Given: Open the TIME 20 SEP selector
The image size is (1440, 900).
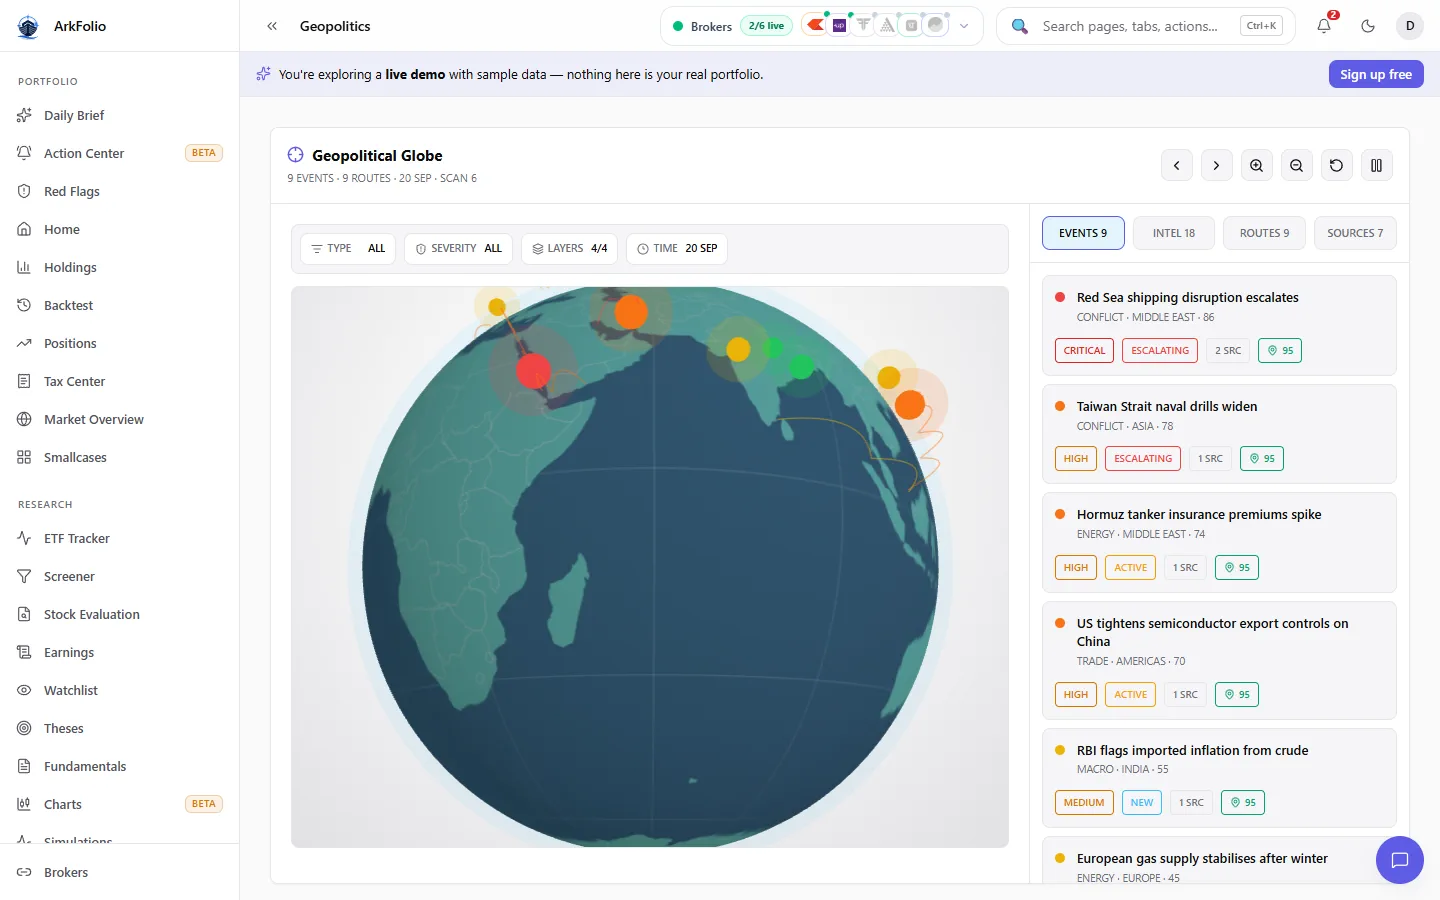Looking at the screenshot, I should pos(677,248).
